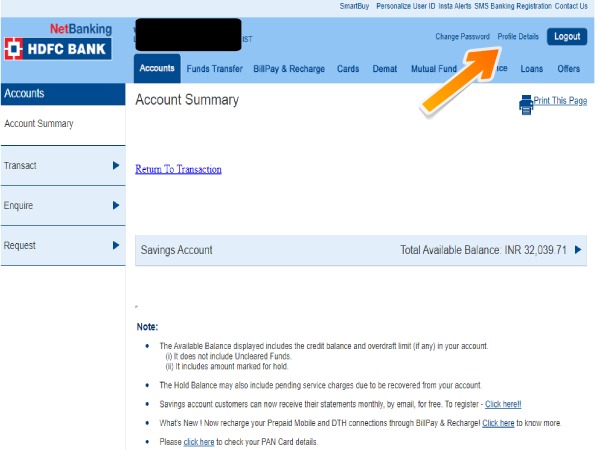Open the Funds Transfer tab
This screenshot has width=600, height=450.
click(214, 69)
